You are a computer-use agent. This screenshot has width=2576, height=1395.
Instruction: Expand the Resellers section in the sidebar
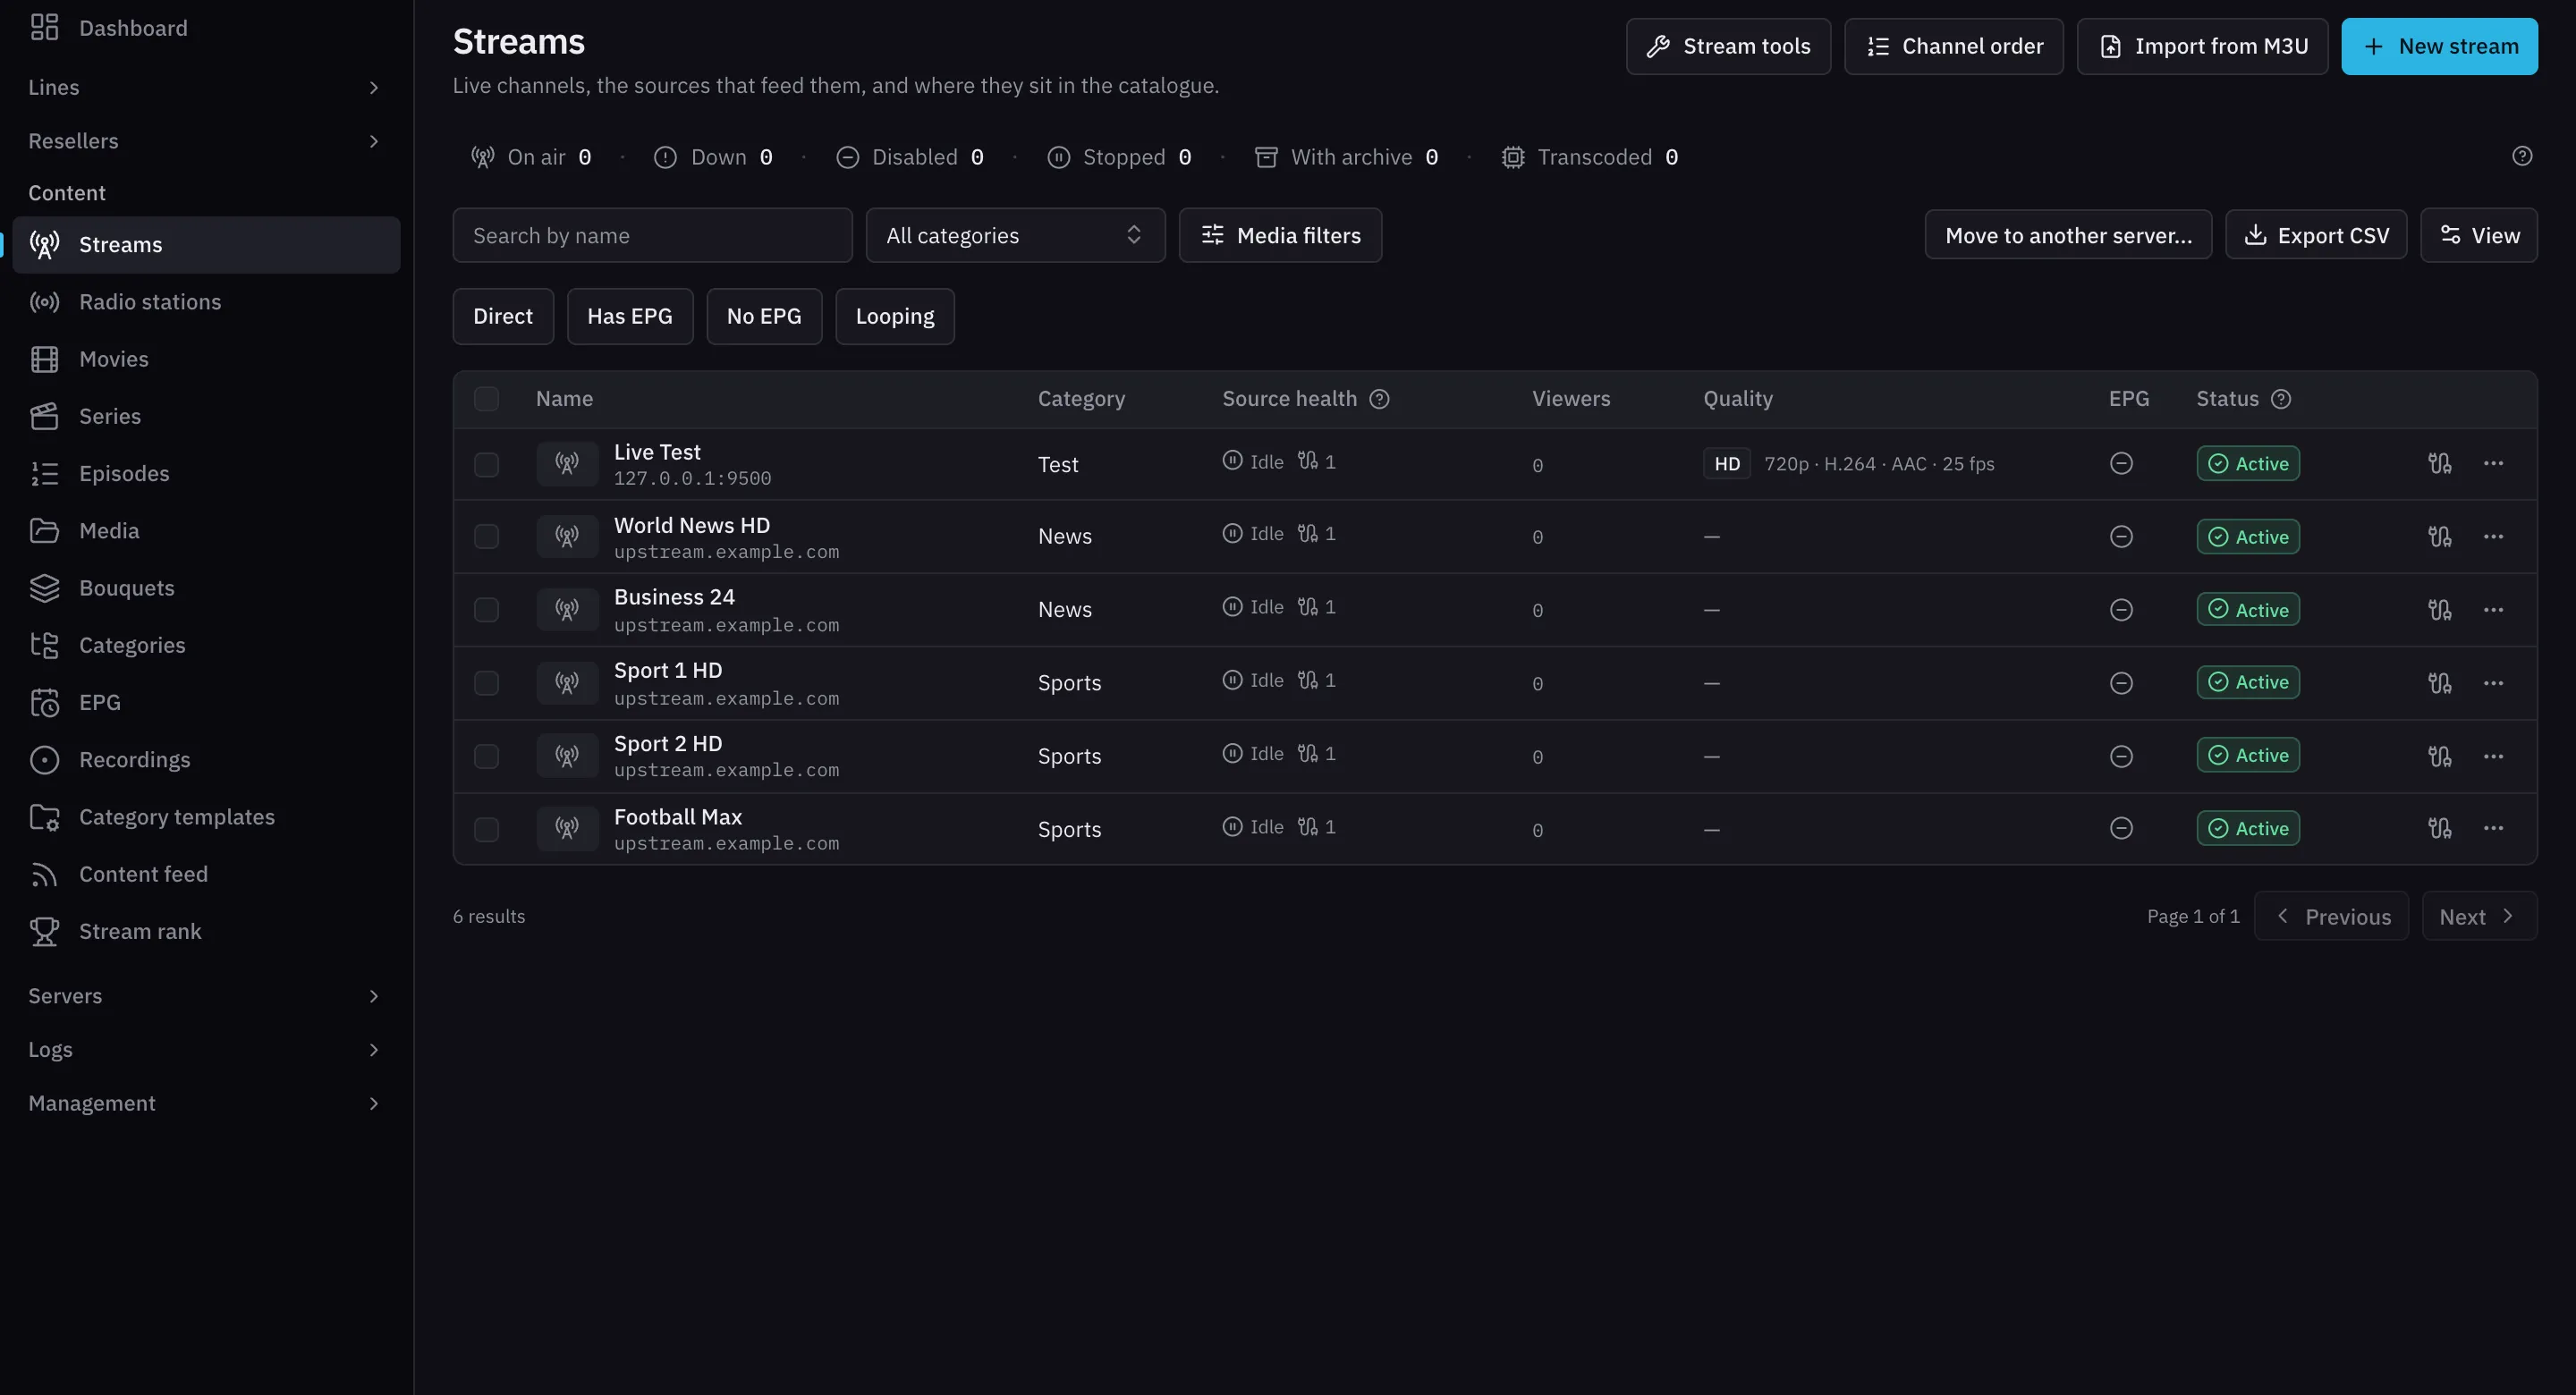pos(206,141)
